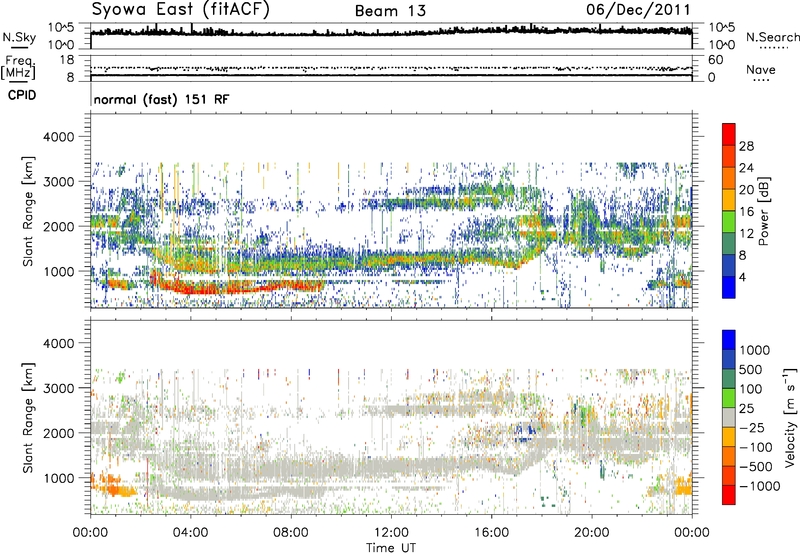Click the '08:00' time axis label
800x554 pixels.
click(290, 533)
